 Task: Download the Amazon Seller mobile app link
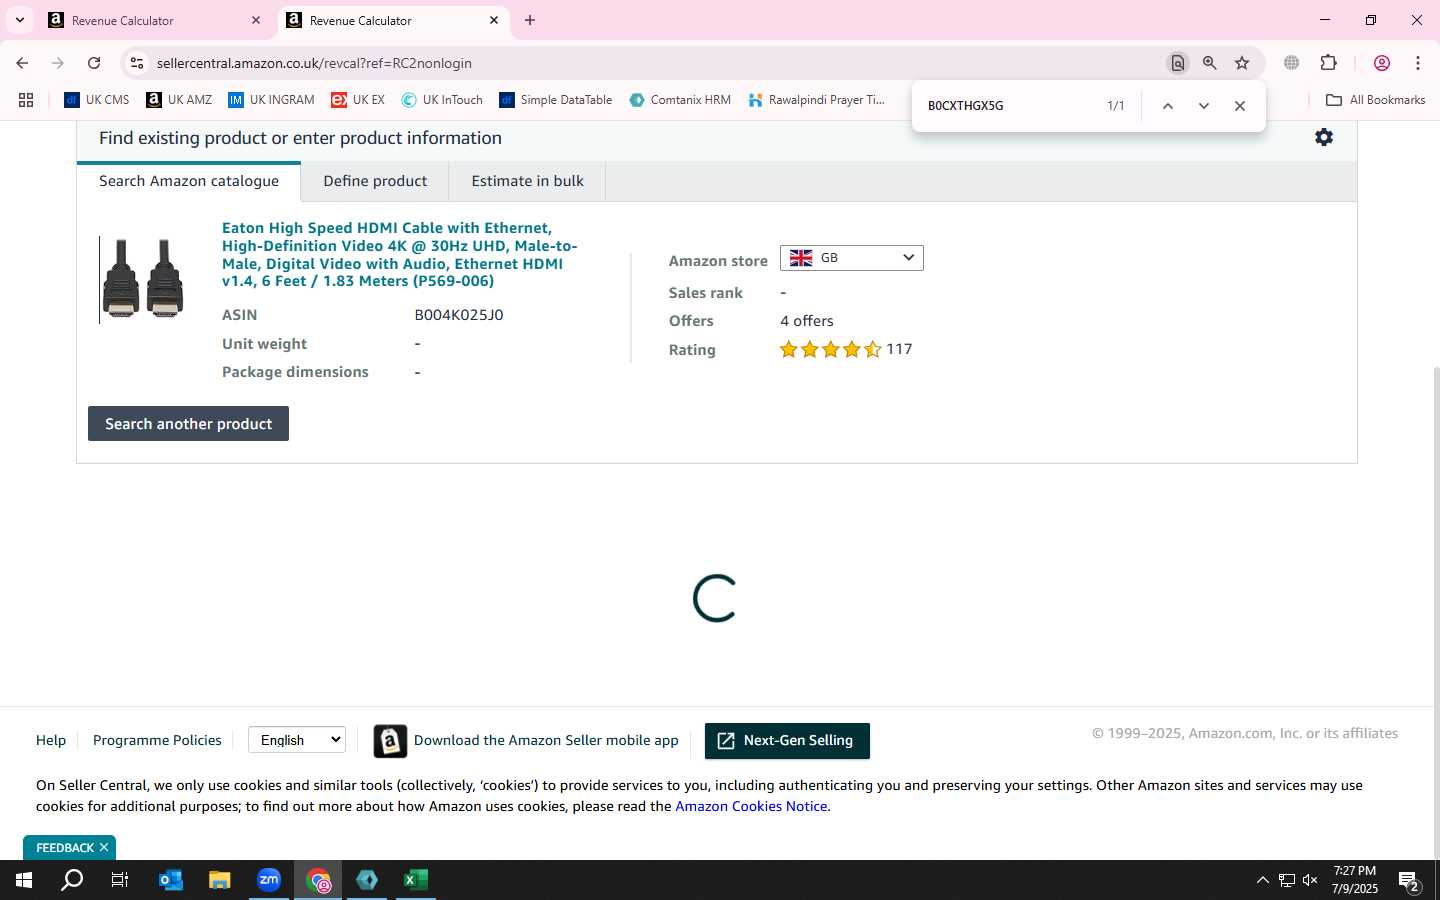tap(546, 740)
